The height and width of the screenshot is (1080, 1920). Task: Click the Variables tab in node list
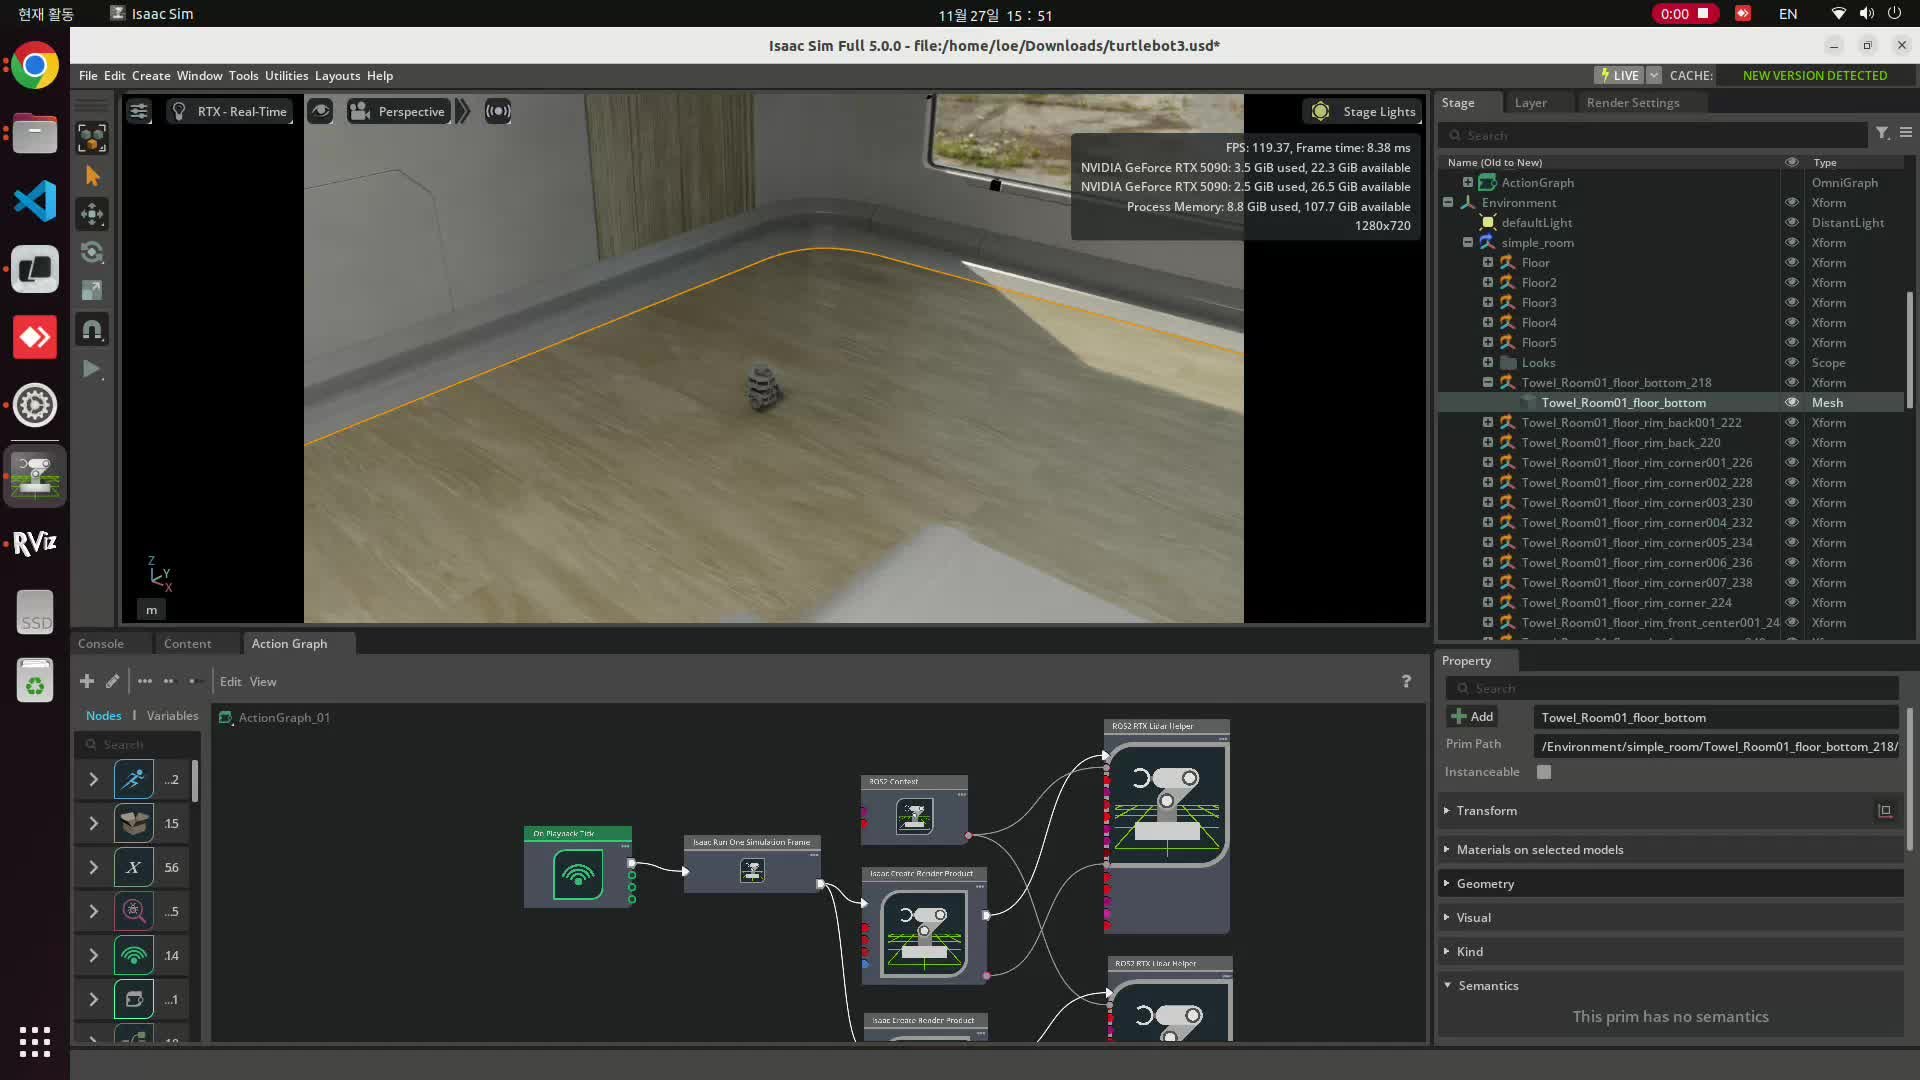click(172, 716)
